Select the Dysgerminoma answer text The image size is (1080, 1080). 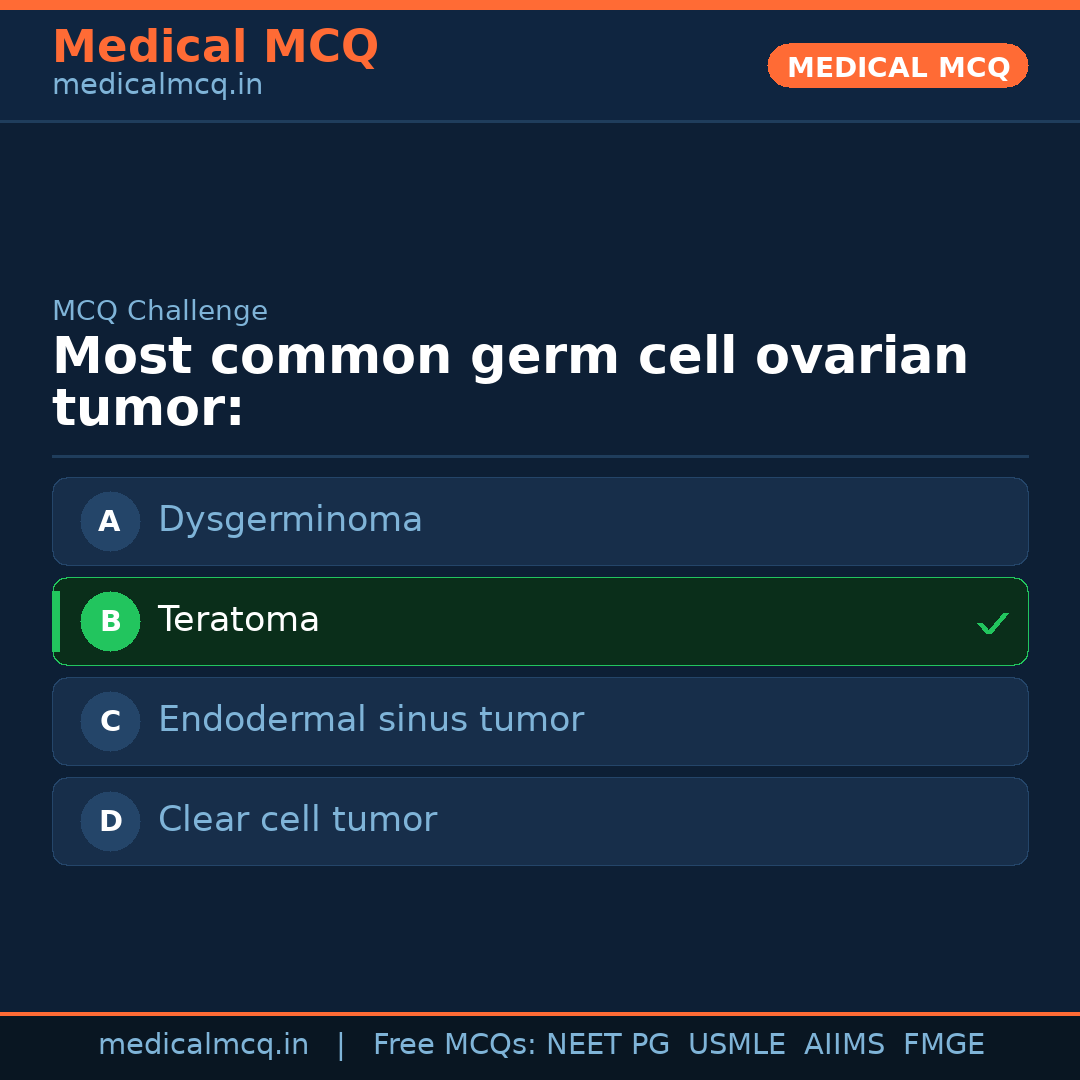tap(290, 520)
